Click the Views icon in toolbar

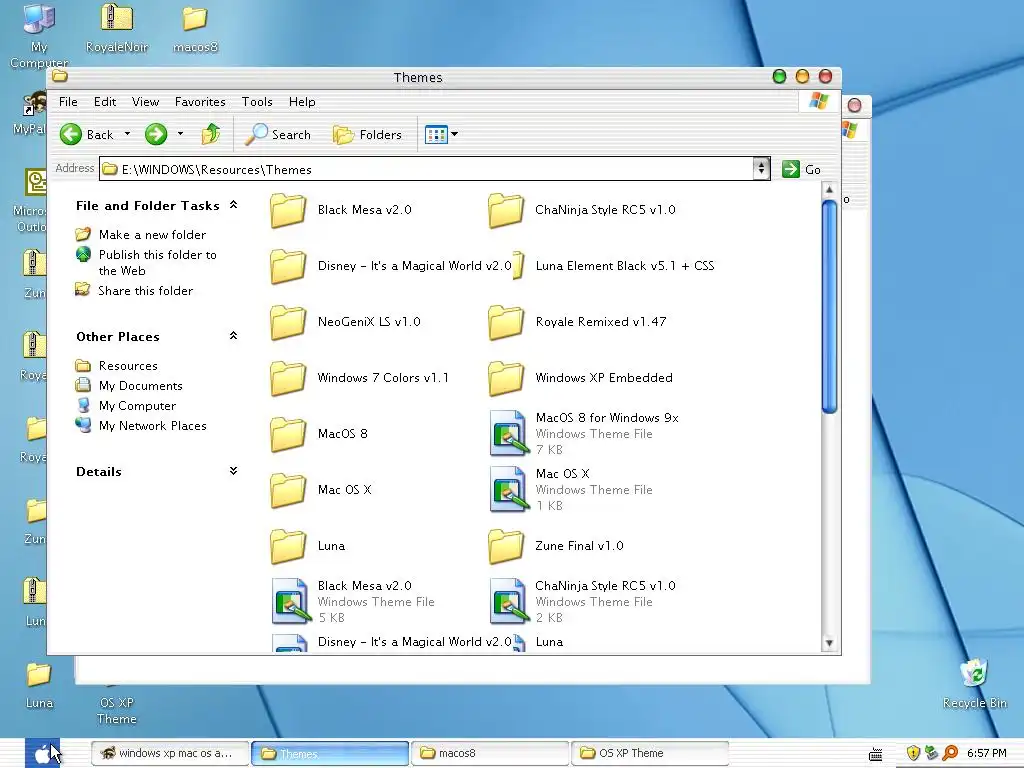436,135
